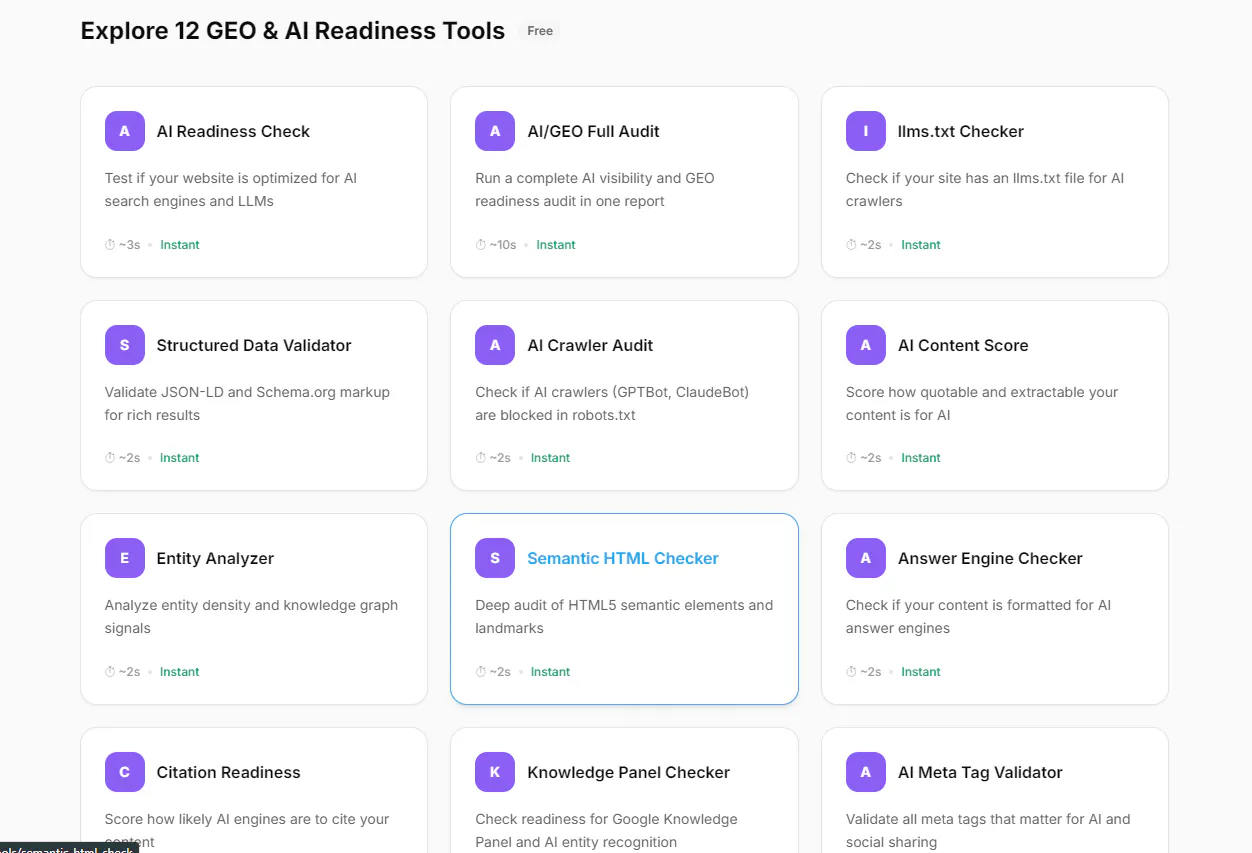This screenshot has height=853, width=1252.
Task: Click the clock icon in Semantic HTML Checker card
Action: coord(481,672)
